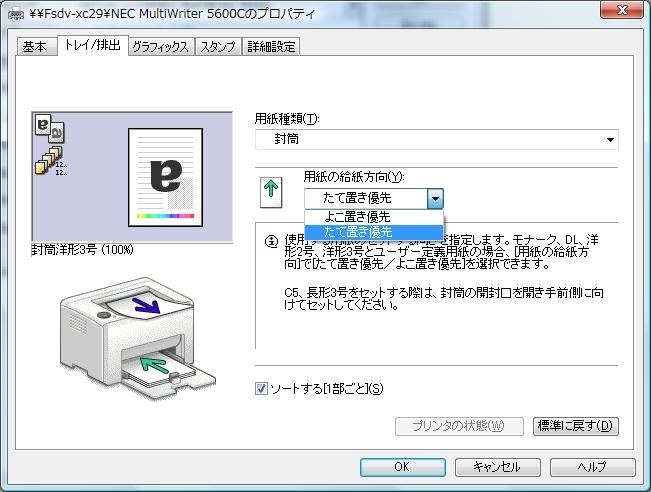The image size is (651, 492).
Task: Open the 用紙種類 dropdown showing 封筒
Action: coord(437,140)
